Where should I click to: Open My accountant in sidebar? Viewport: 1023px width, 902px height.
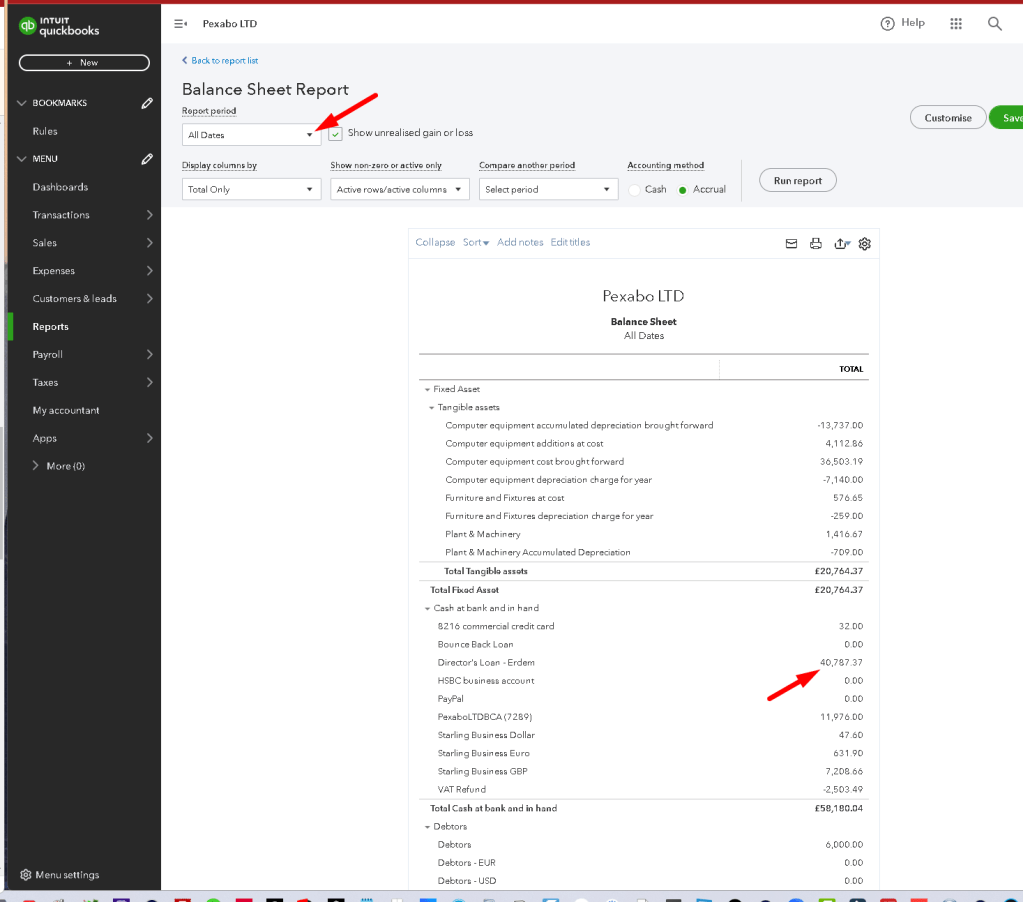pyautogui.click(x=66, y=410)
